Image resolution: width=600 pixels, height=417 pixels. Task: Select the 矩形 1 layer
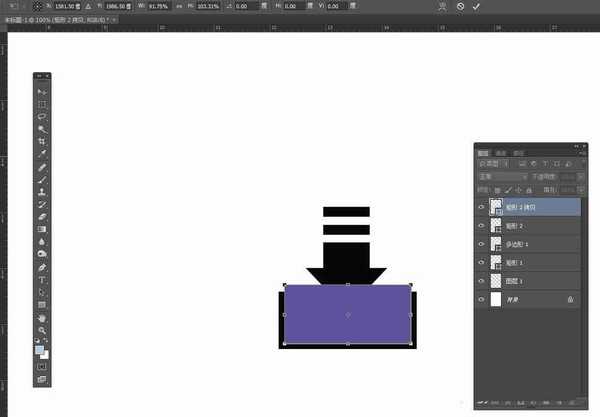coord(529,262)
